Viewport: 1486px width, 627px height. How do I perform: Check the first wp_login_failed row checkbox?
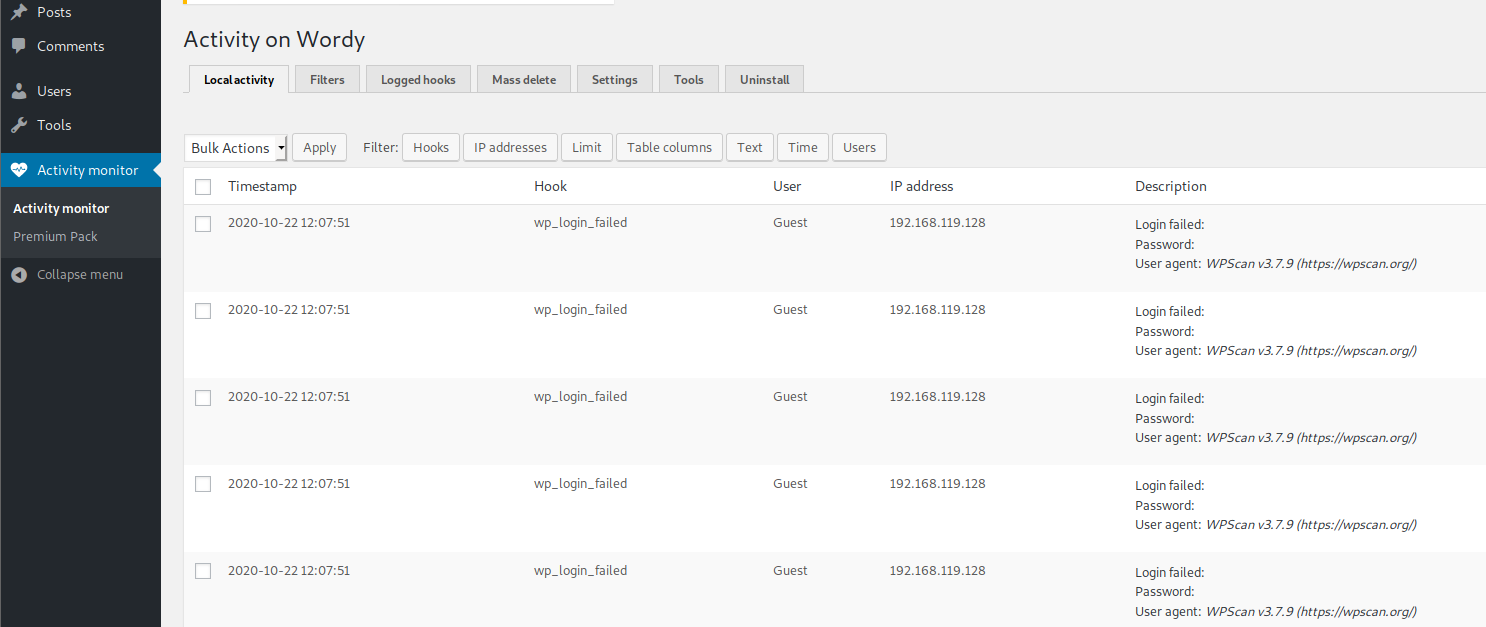(x=203, y=224)
